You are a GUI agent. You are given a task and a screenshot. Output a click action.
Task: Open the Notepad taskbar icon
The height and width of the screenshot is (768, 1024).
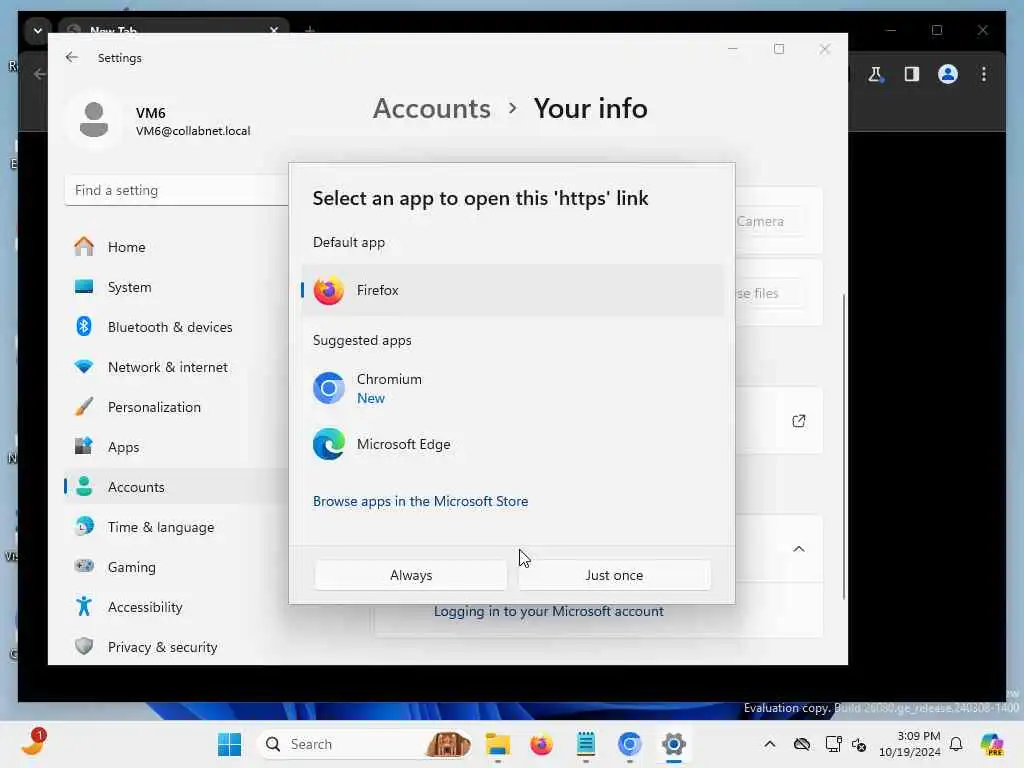[x=586, y=744]
